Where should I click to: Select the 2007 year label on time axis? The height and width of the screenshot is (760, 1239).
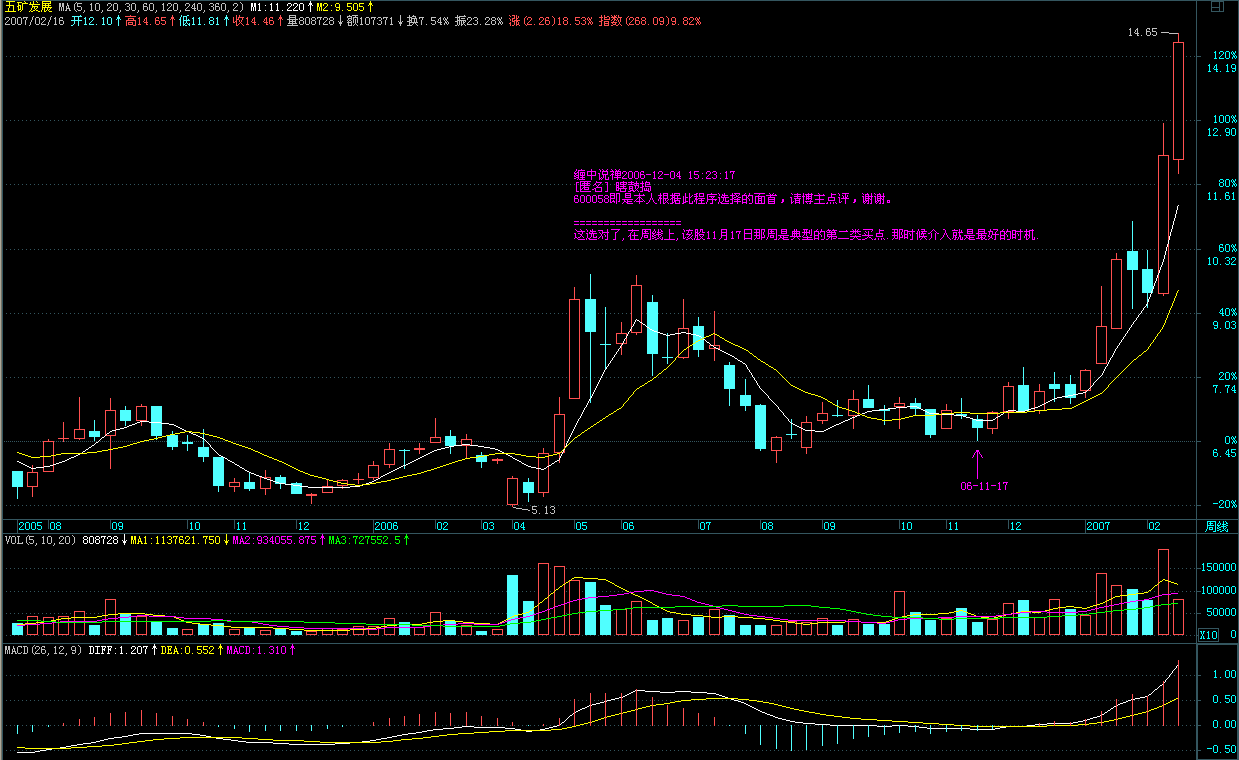[1098, 526]
